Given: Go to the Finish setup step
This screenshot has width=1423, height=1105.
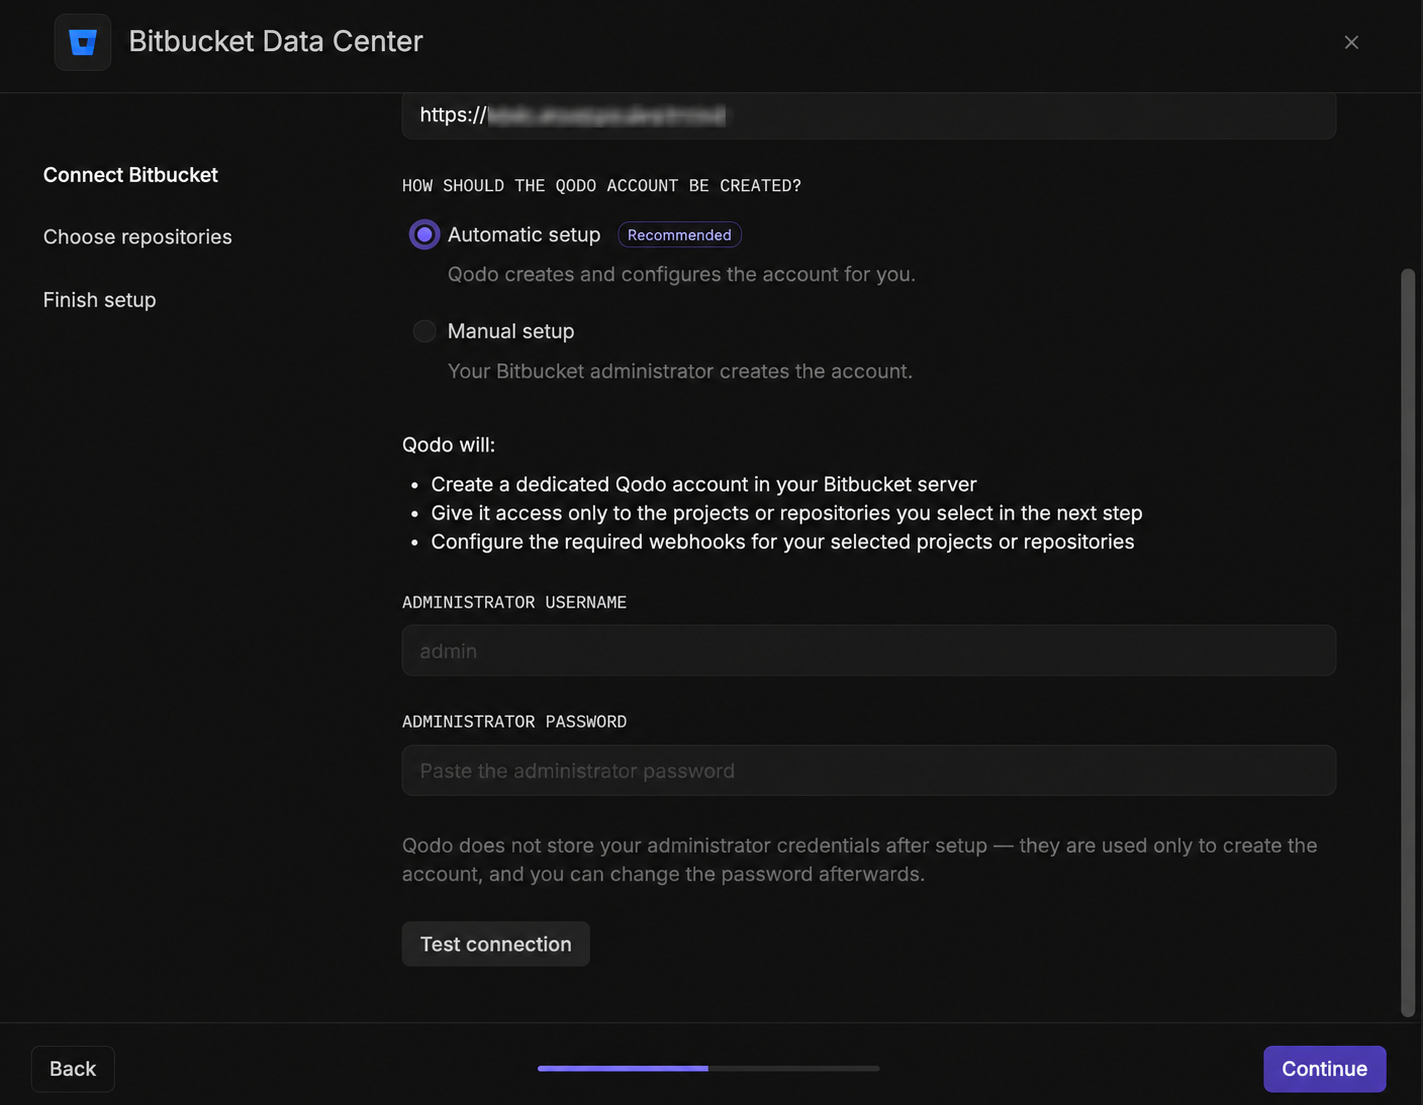Looking at the screenshot, I should [x=99, y=300].
